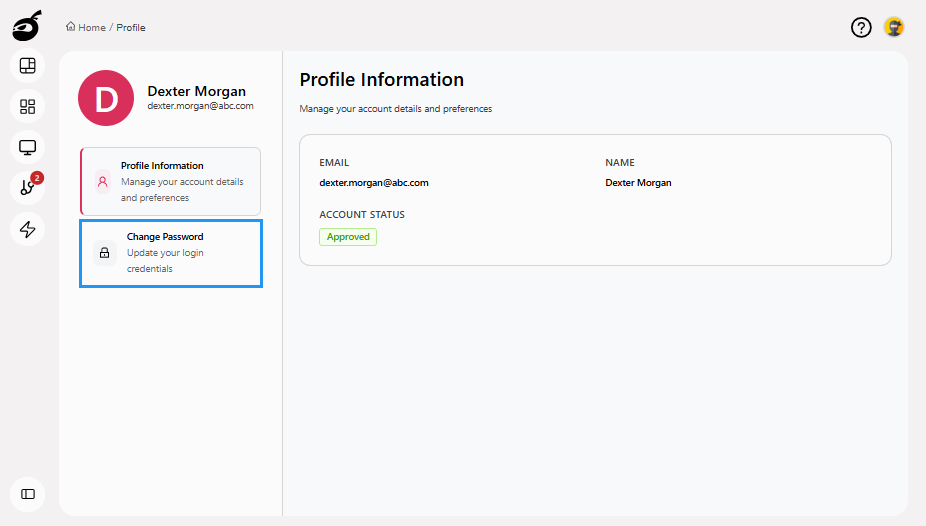Screen dimensions: 926x526
Task: Click the Profile breadcrumb item
Action: (131, 28)
